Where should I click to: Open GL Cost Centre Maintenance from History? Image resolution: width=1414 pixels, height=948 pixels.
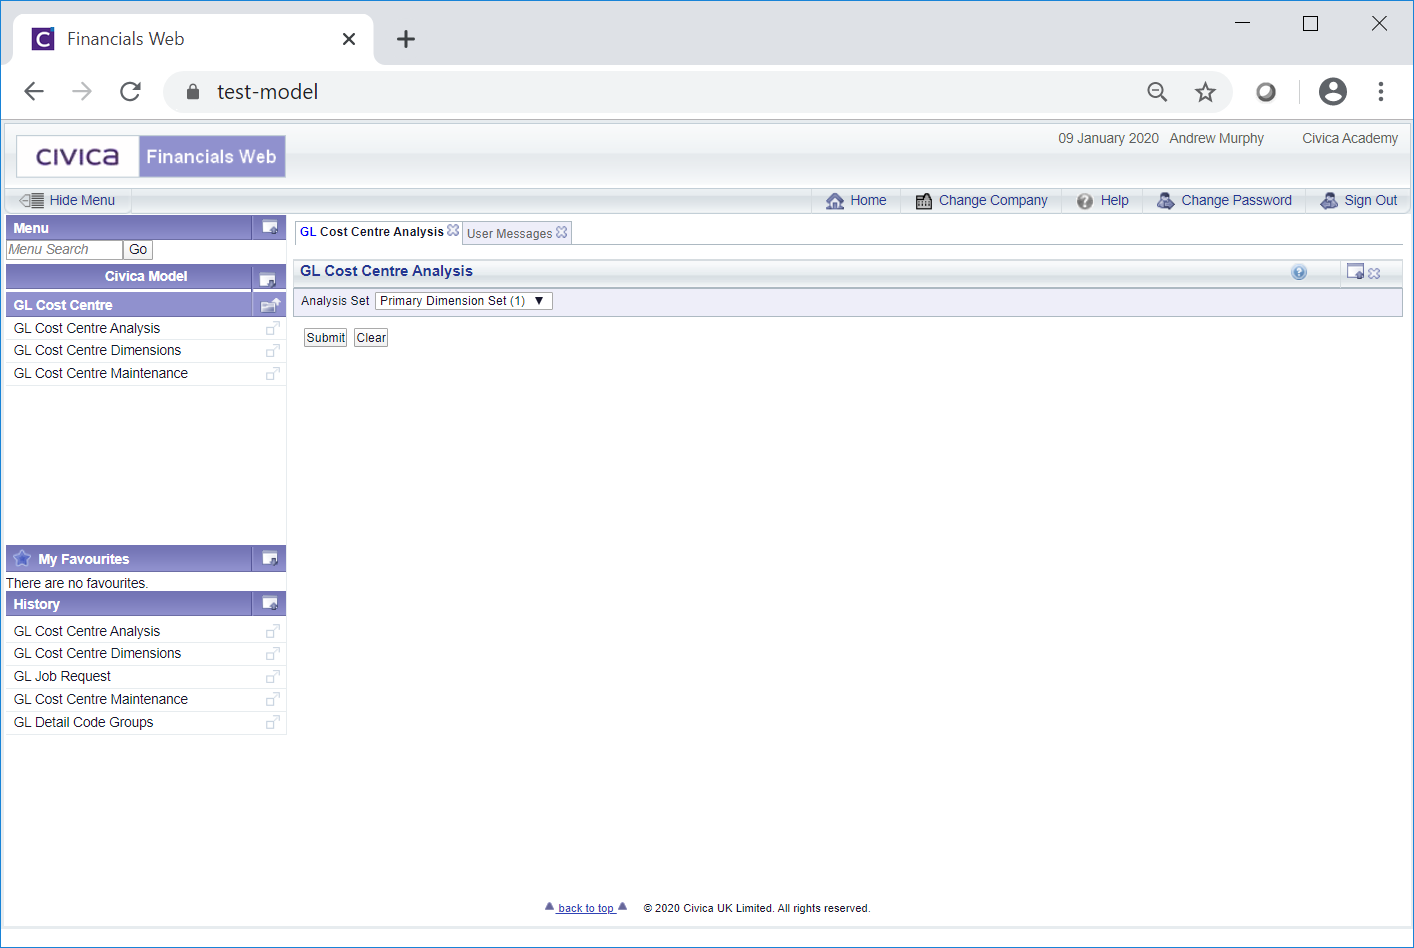pos(101,699)
